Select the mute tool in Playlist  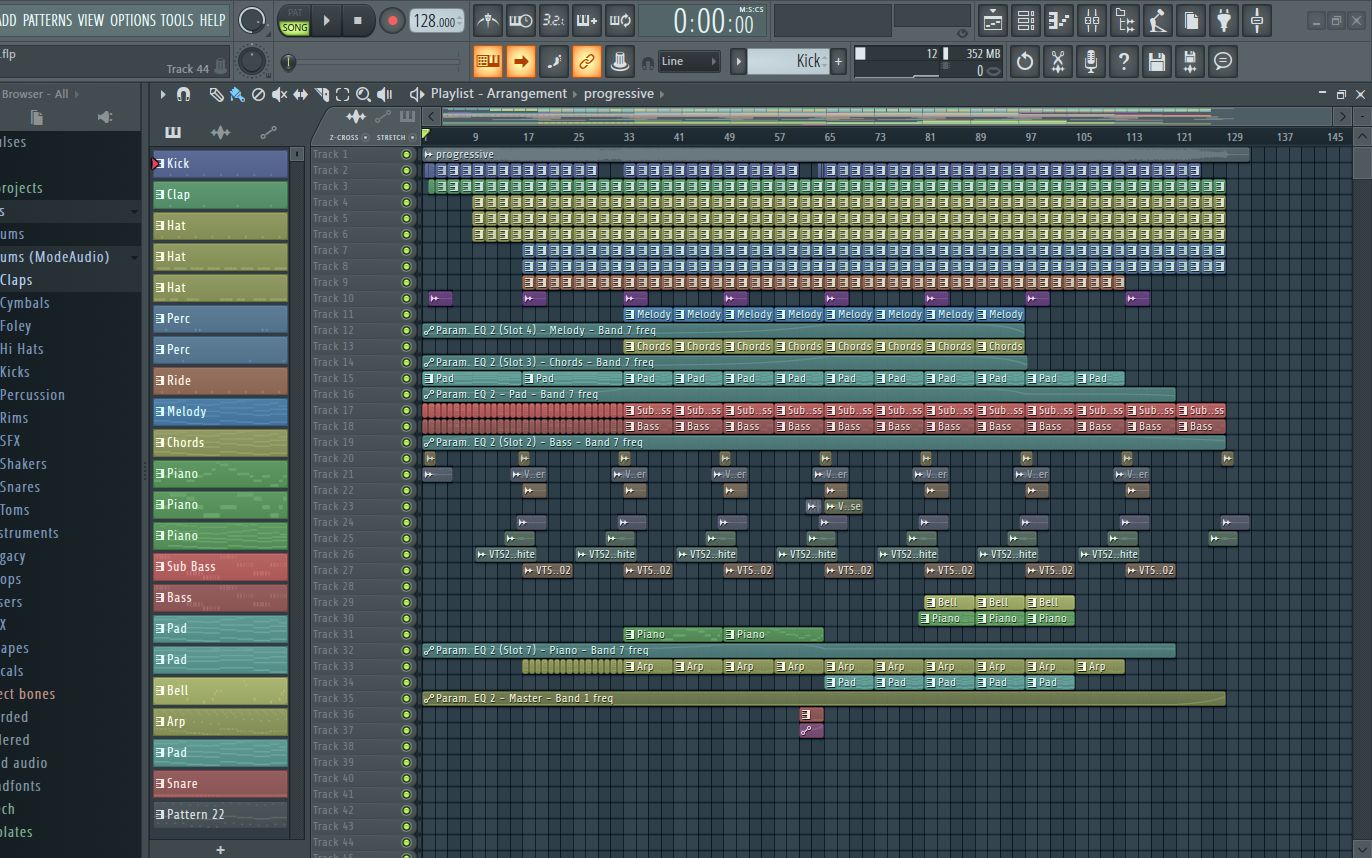(x=279, y=94)
